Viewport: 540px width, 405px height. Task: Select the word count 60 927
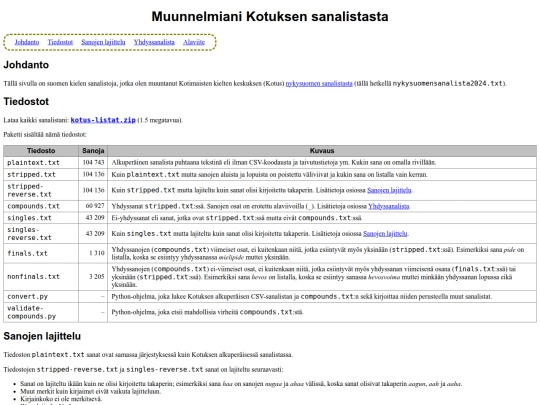point(95,206)
